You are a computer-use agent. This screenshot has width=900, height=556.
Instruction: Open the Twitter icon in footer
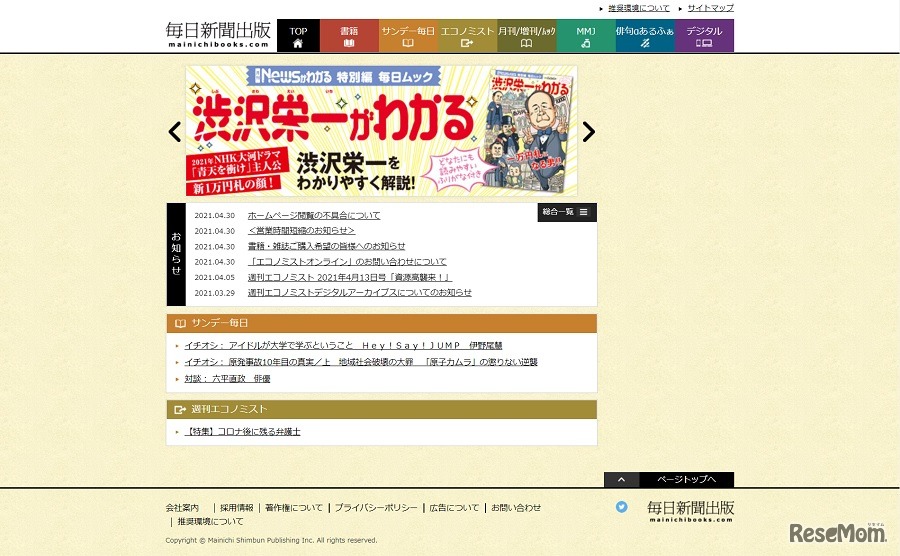point(622,507)
